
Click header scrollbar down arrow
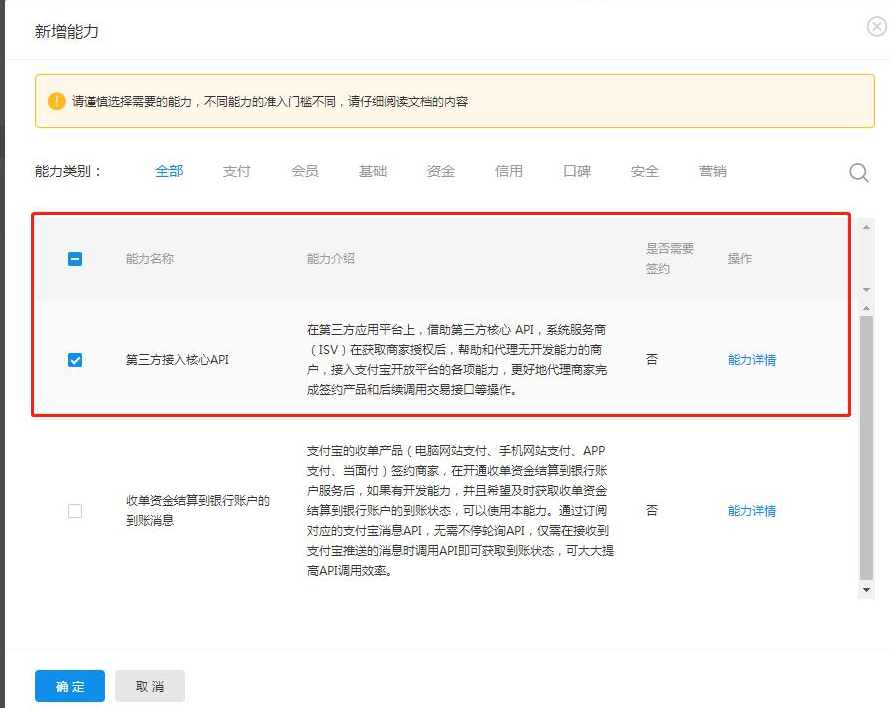pyautogui.click(x=866, y=290)
